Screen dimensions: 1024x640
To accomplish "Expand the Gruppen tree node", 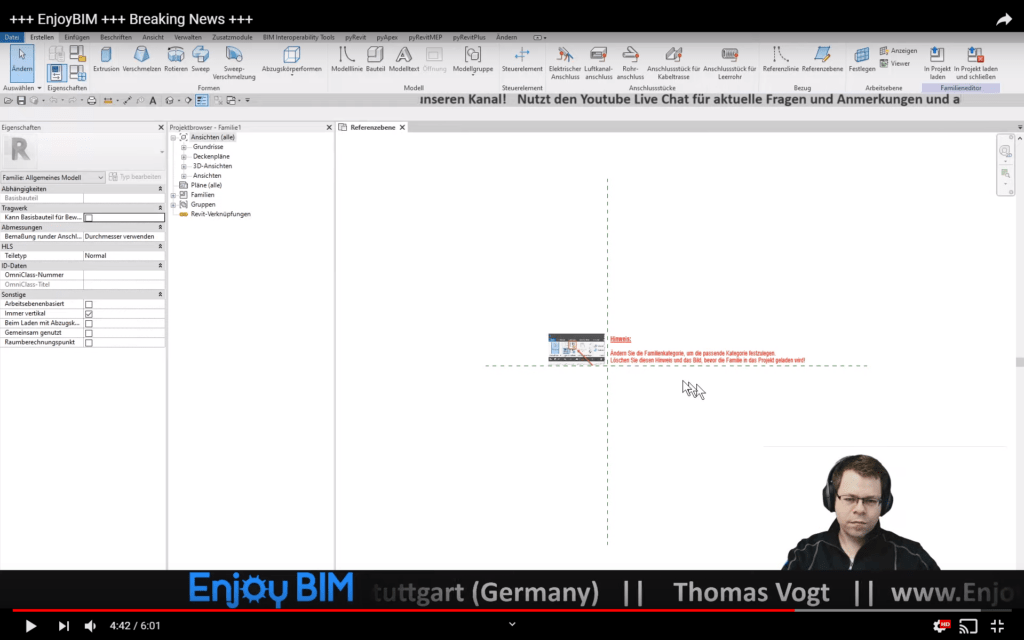I will point(173,204).
